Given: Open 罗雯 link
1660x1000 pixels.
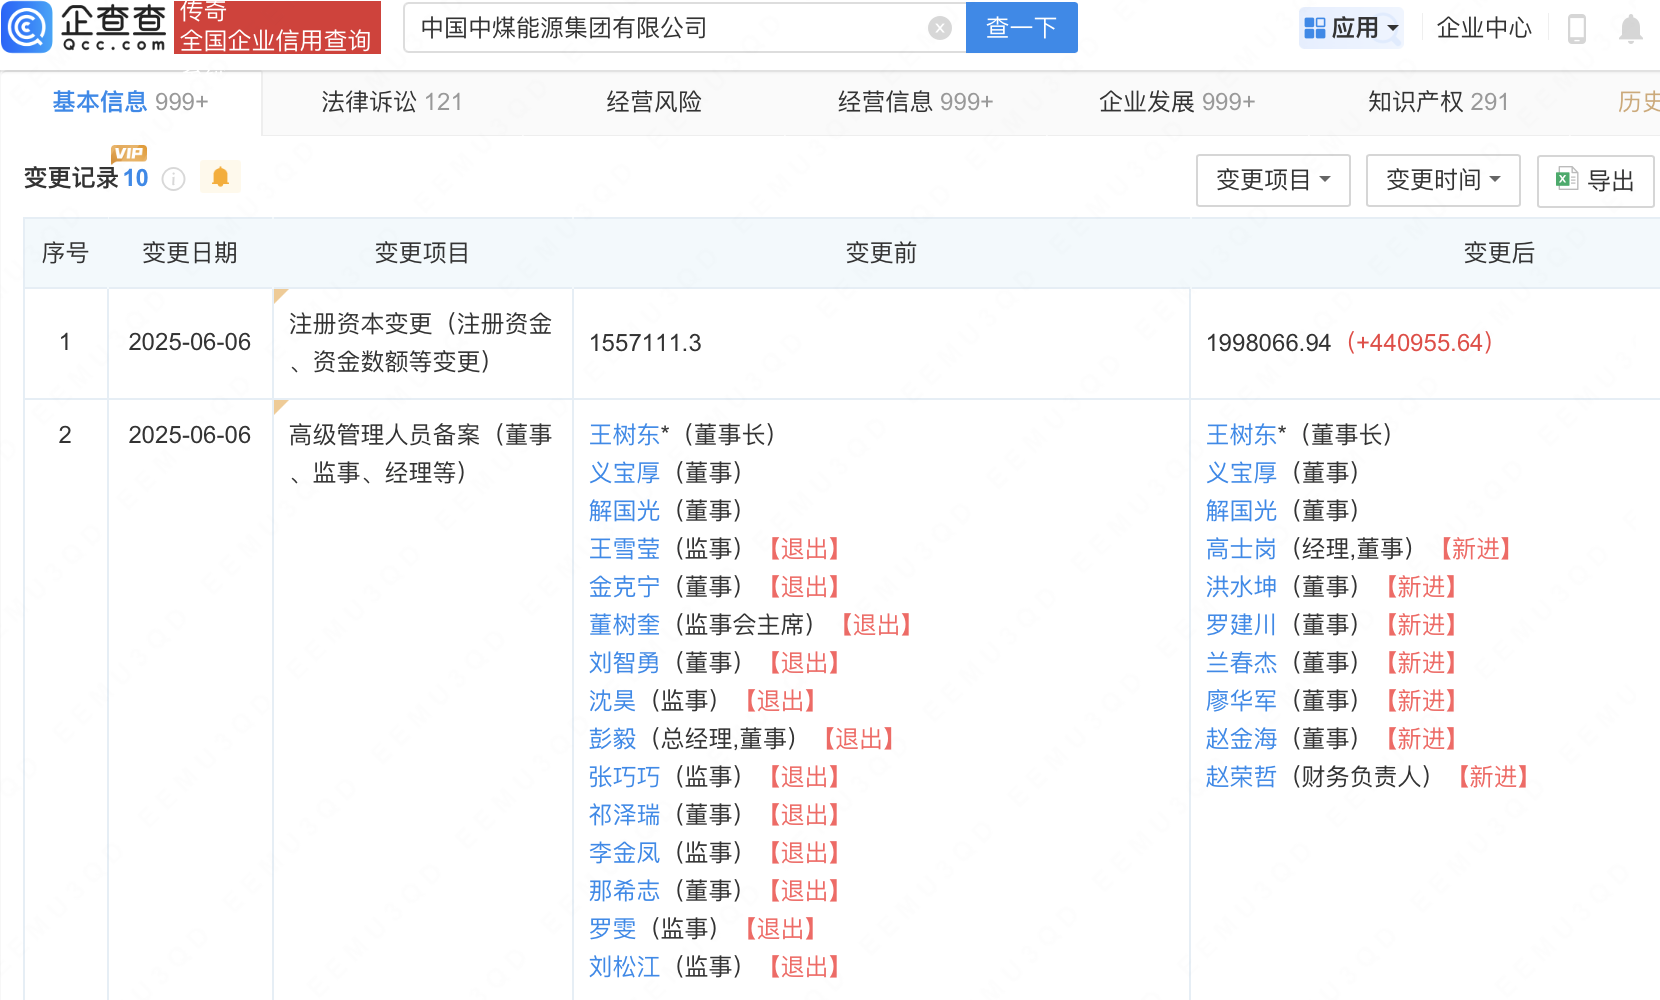Looking at the screenshot, I should pyautogui.click(x=613, y=929).
